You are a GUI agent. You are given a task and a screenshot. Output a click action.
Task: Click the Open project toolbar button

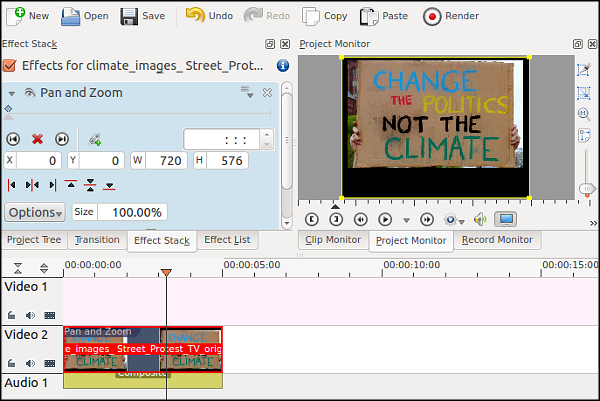tap(85, 16)
